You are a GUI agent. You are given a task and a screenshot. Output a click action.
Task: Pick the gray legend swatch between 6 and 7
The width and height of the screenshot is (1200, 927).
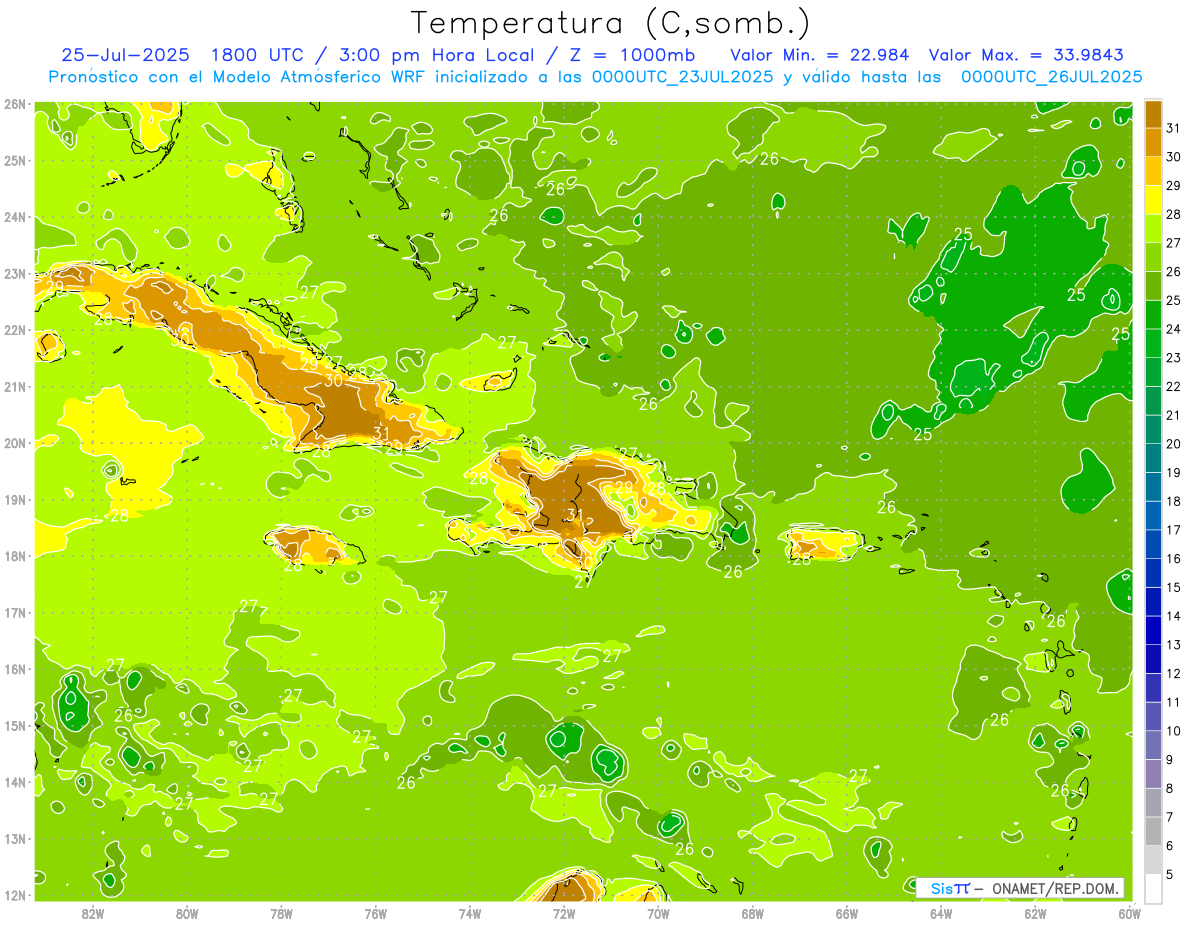click(1153, 831)
